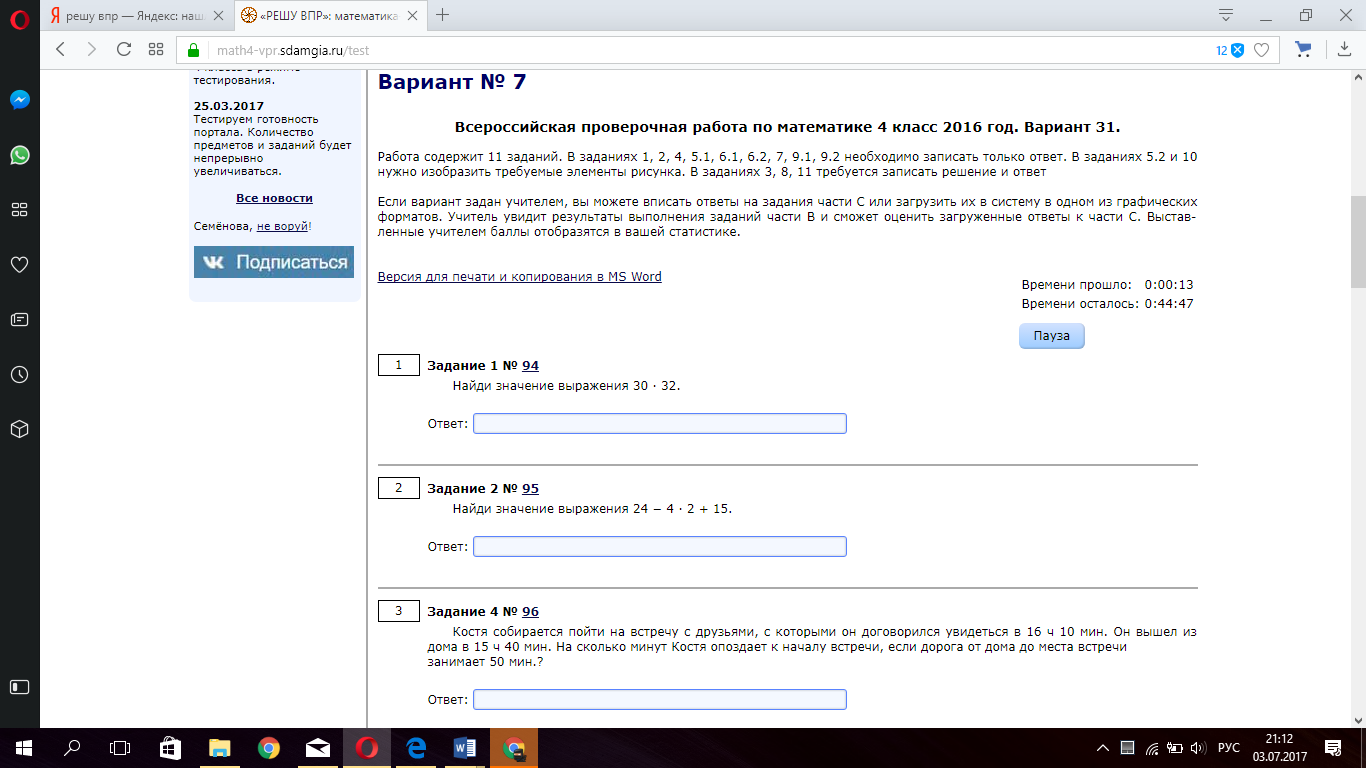The width and height of the screenshot is (1366, 768).
Task: Click the ad blocker shield badge
Action: tap(1230, 50)
